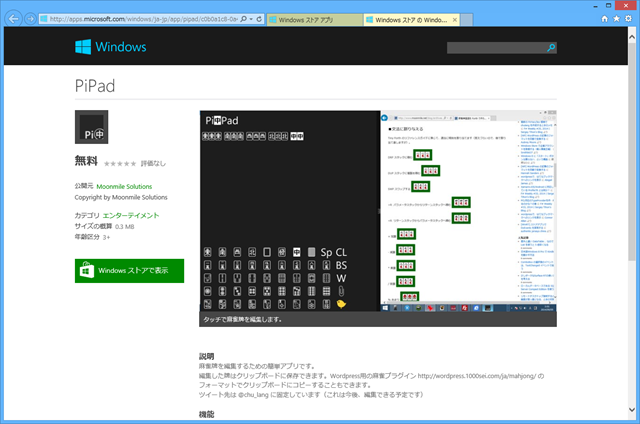Click the Windows logo in header
This screenshot has height=424, width=640.
(83, 47)
